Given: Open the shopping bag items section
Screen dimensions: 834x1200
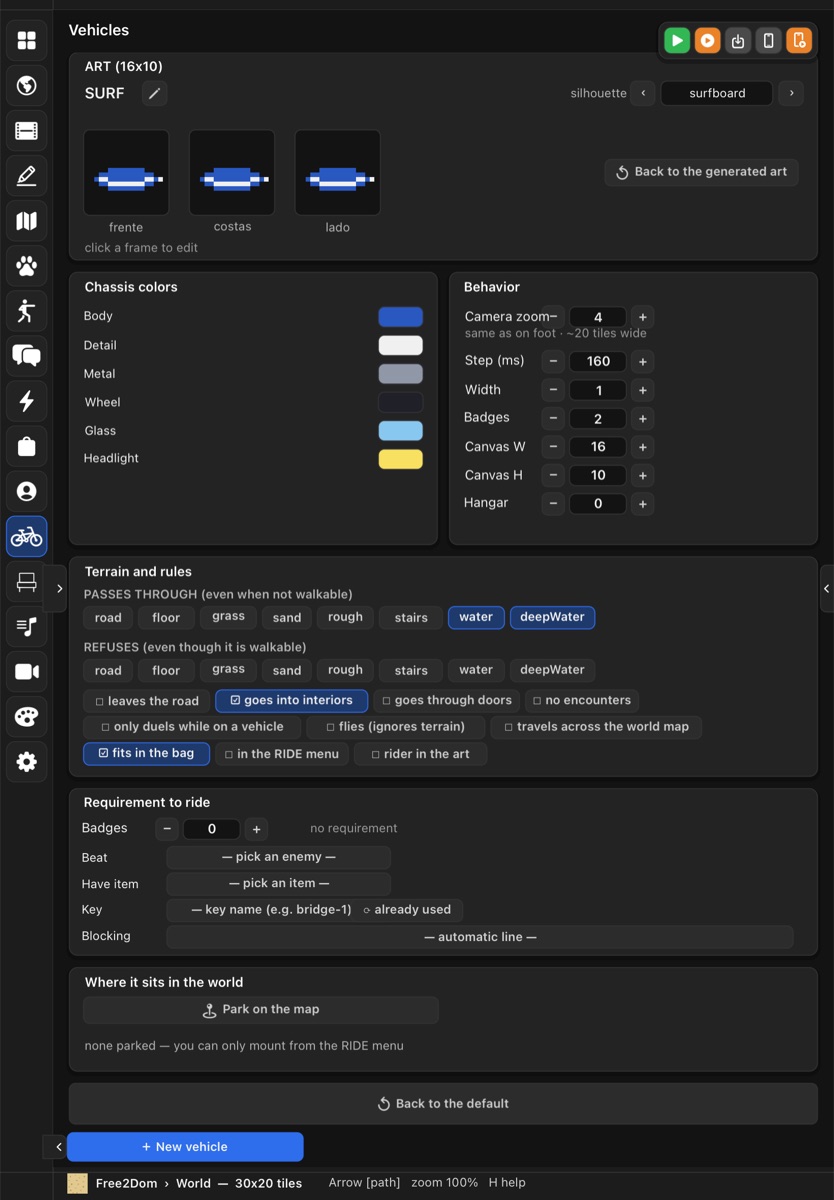Looking at the screenshot, I should (27, 446).
